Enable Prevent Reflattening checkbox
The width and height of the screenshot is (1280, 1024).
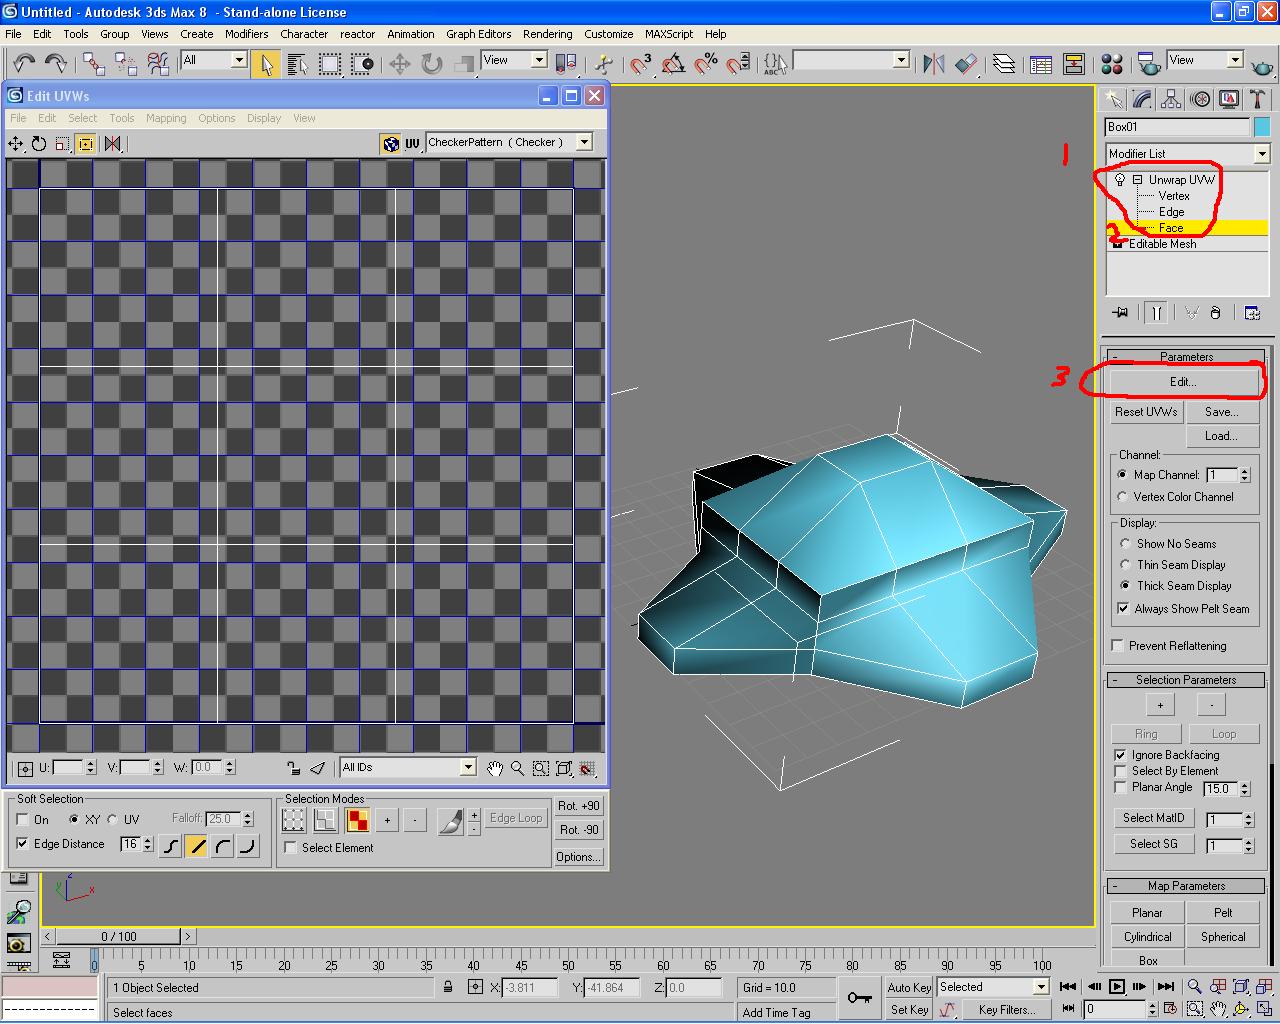click(x=1118, y=646)
